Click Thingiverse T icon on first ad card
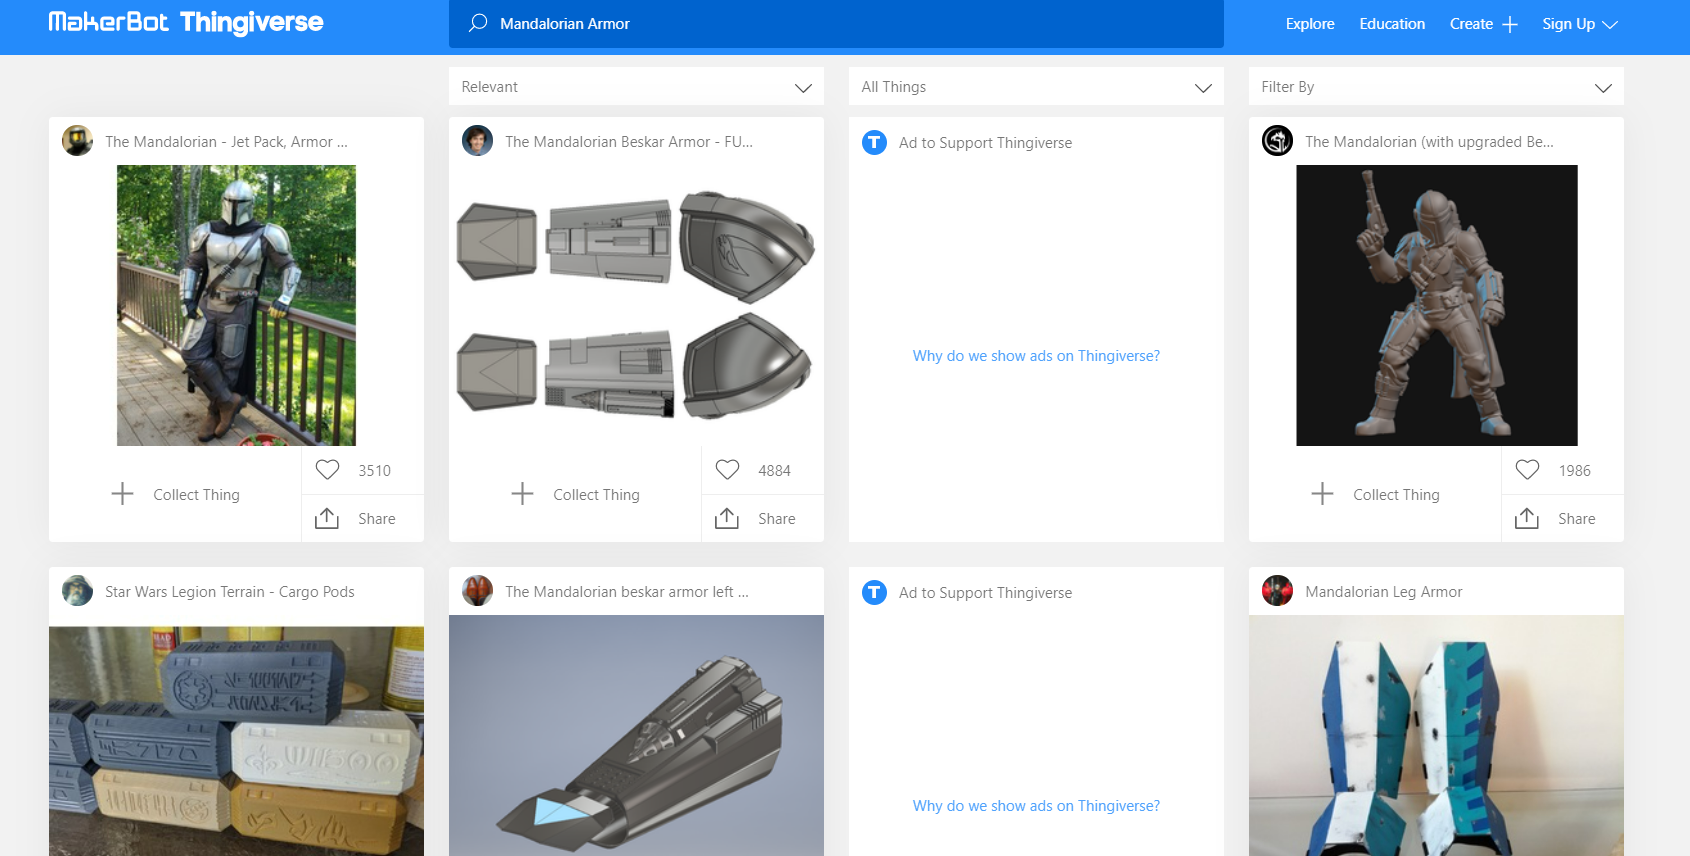The image size is (1690, 856). [x=874, y=142]
